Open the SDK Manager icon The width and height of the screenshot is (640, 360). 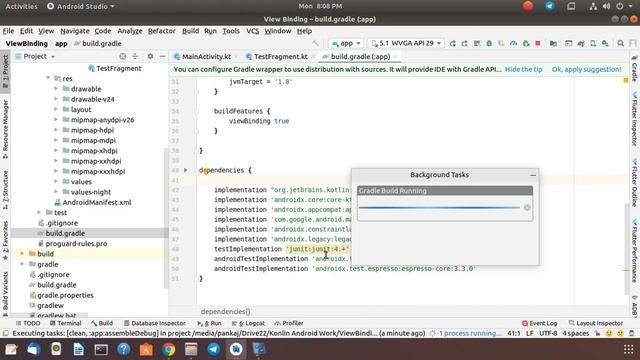(x=605, y=43)
